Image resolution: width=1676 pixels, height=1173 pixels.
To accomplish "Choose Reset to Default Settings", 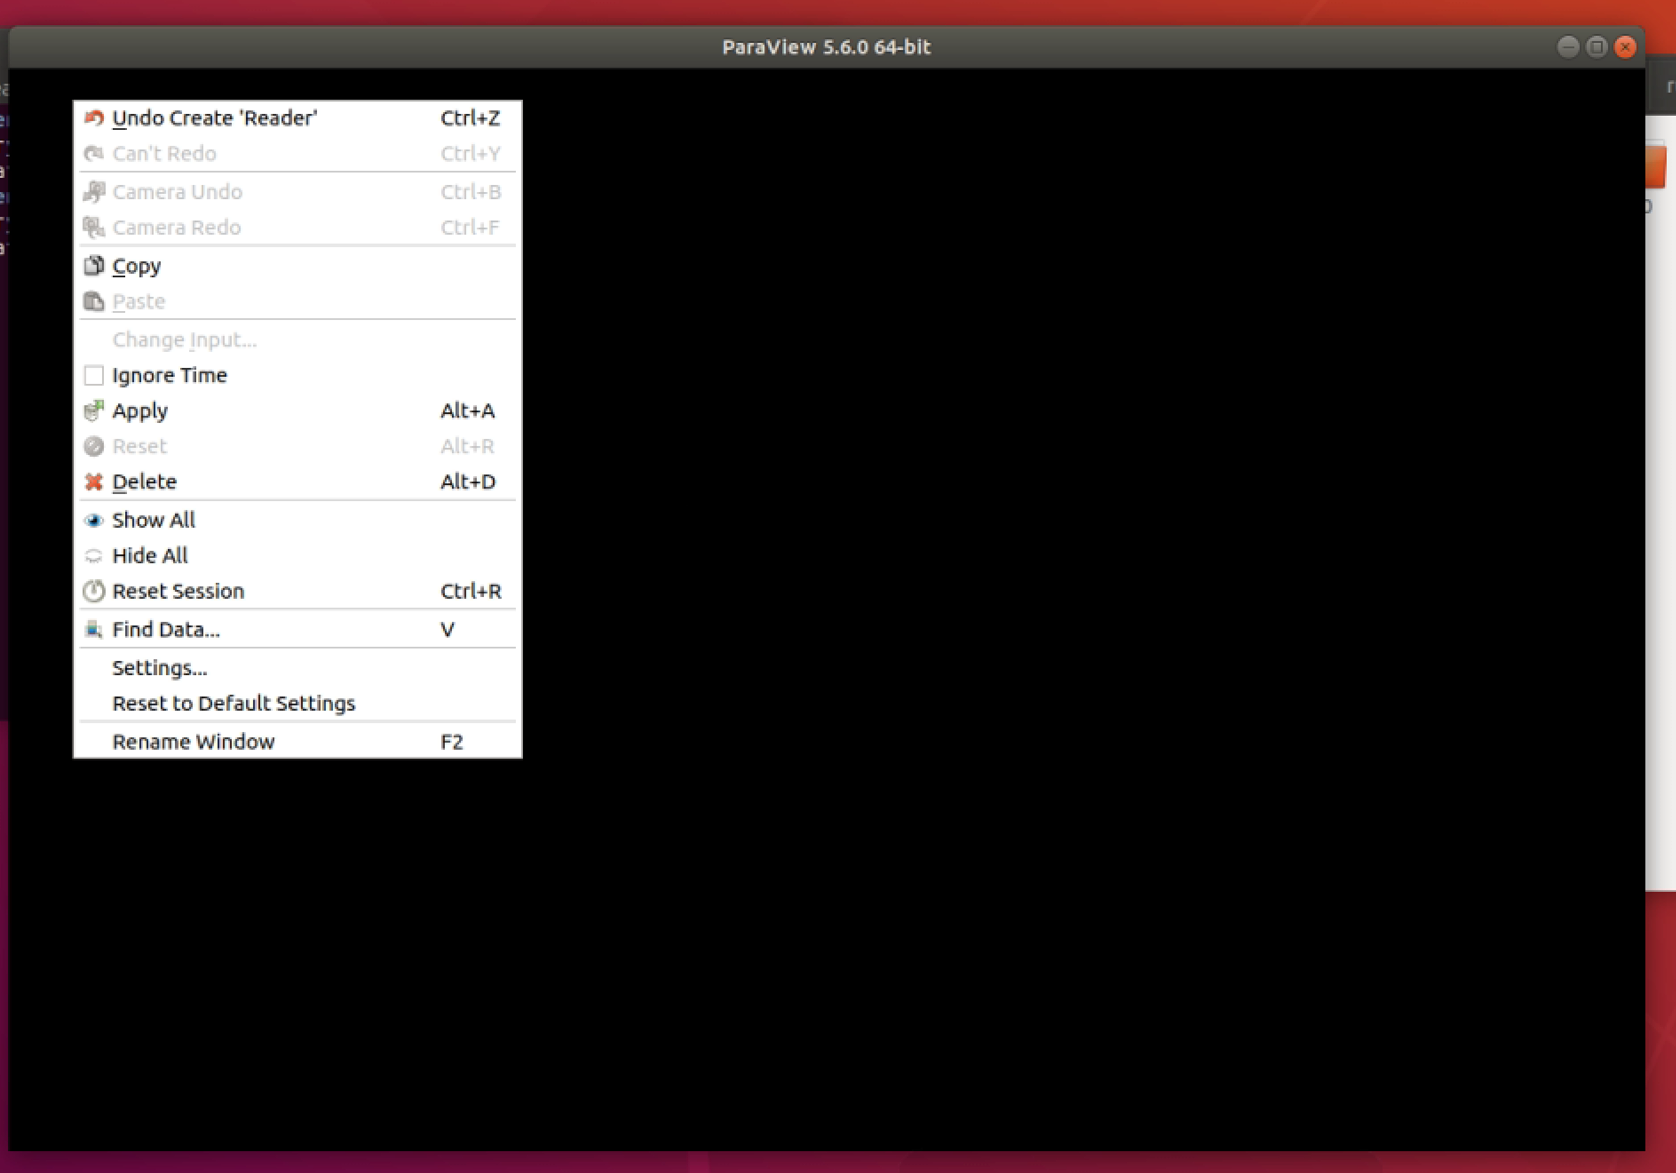I will pos(233,703).
